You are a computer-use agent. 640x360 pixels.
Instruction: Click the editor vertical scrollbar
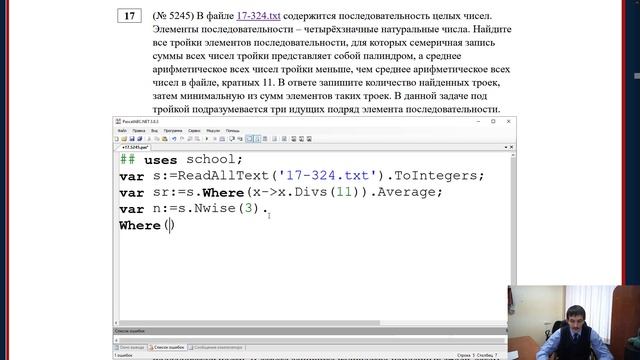tap(513, 220)
